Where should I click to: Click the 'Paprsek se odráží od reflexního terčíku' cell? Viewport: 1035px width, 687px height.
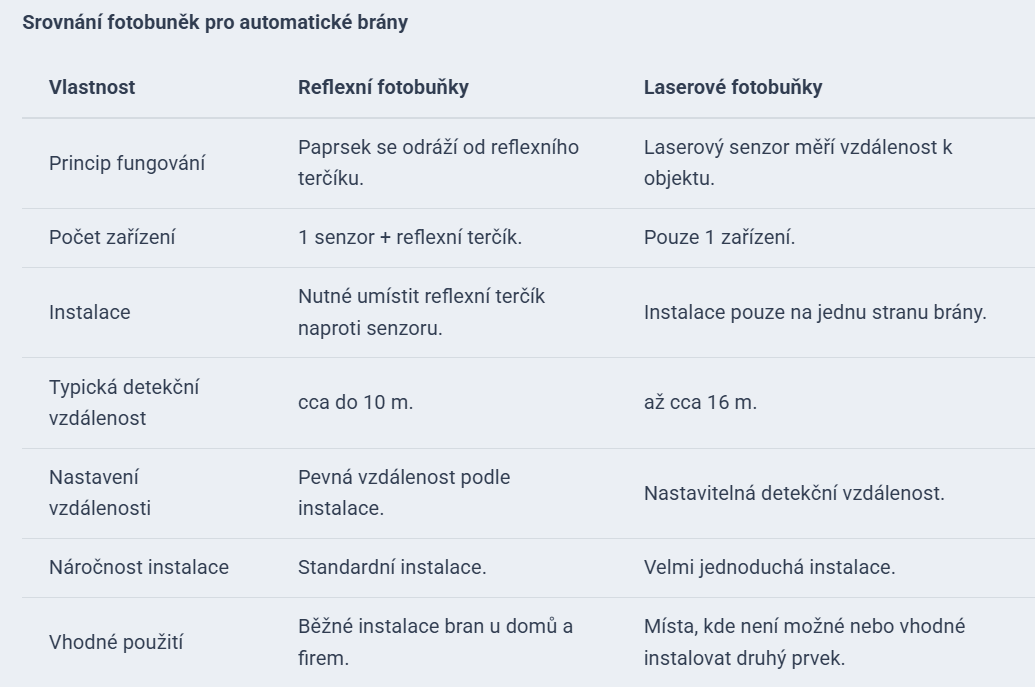438,162
